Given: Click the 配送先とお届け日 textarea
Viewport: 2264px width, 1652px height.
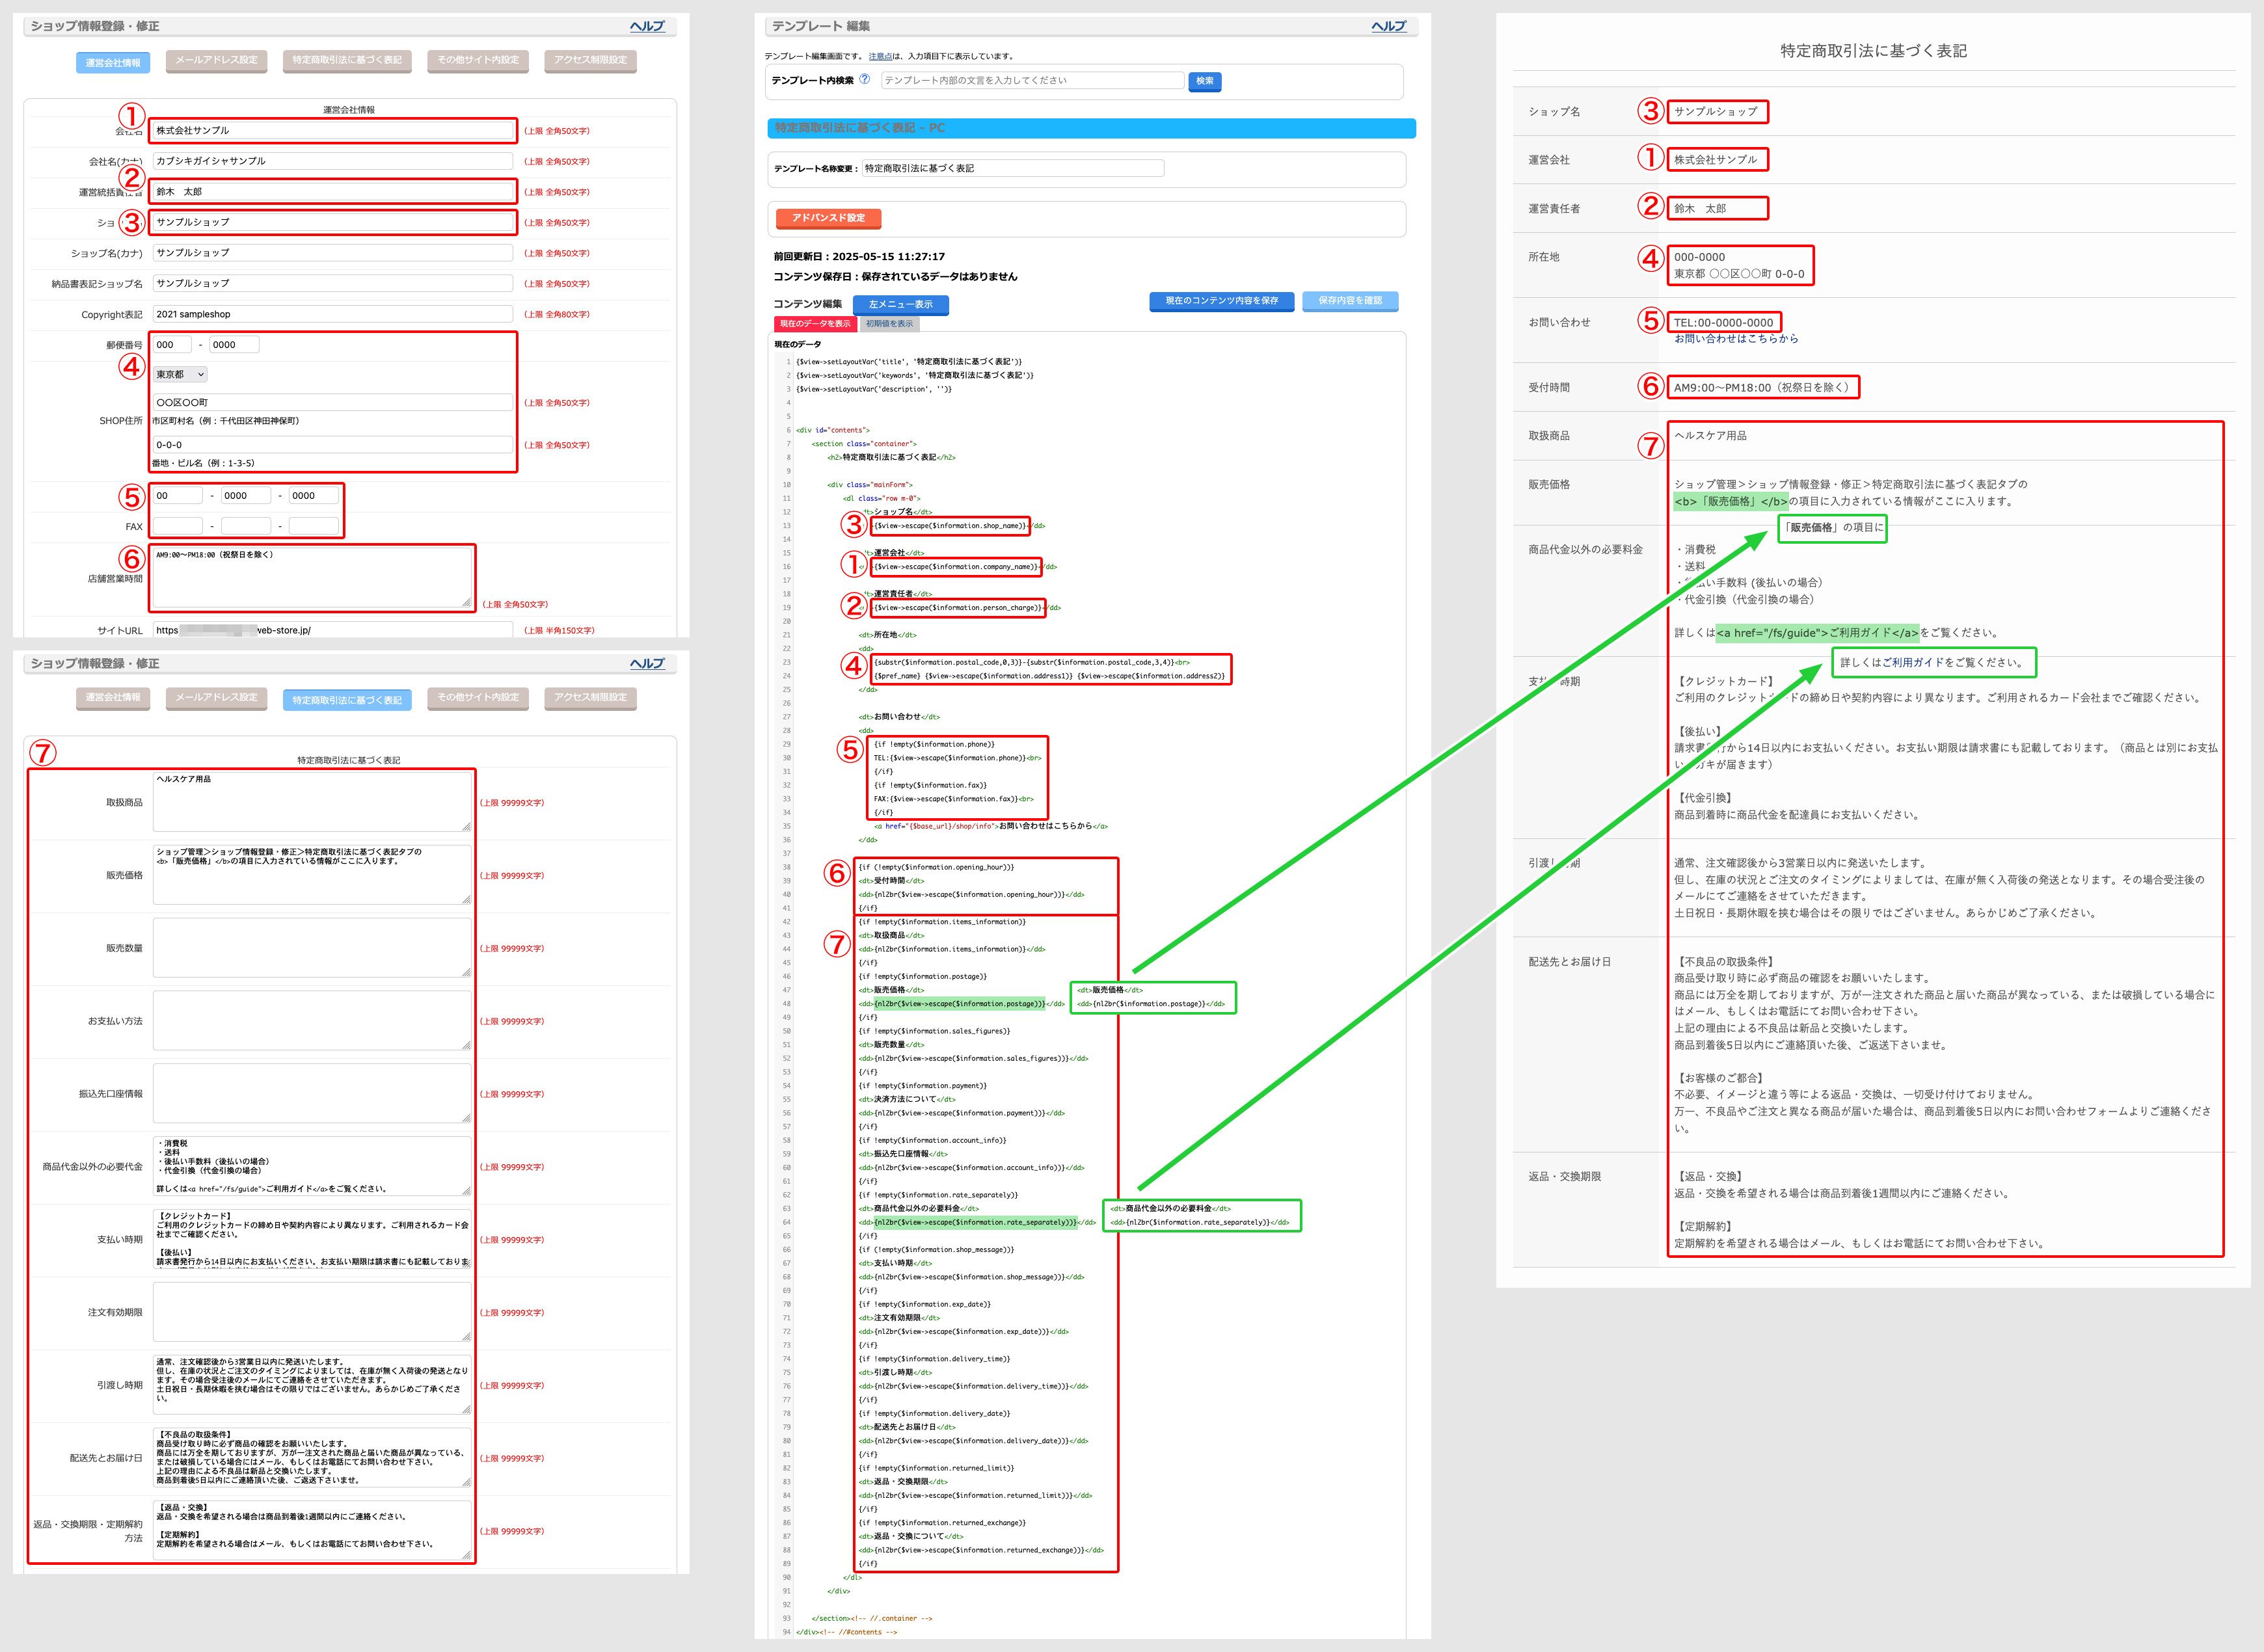Looking at the screenshot, I should point(312,1458).
